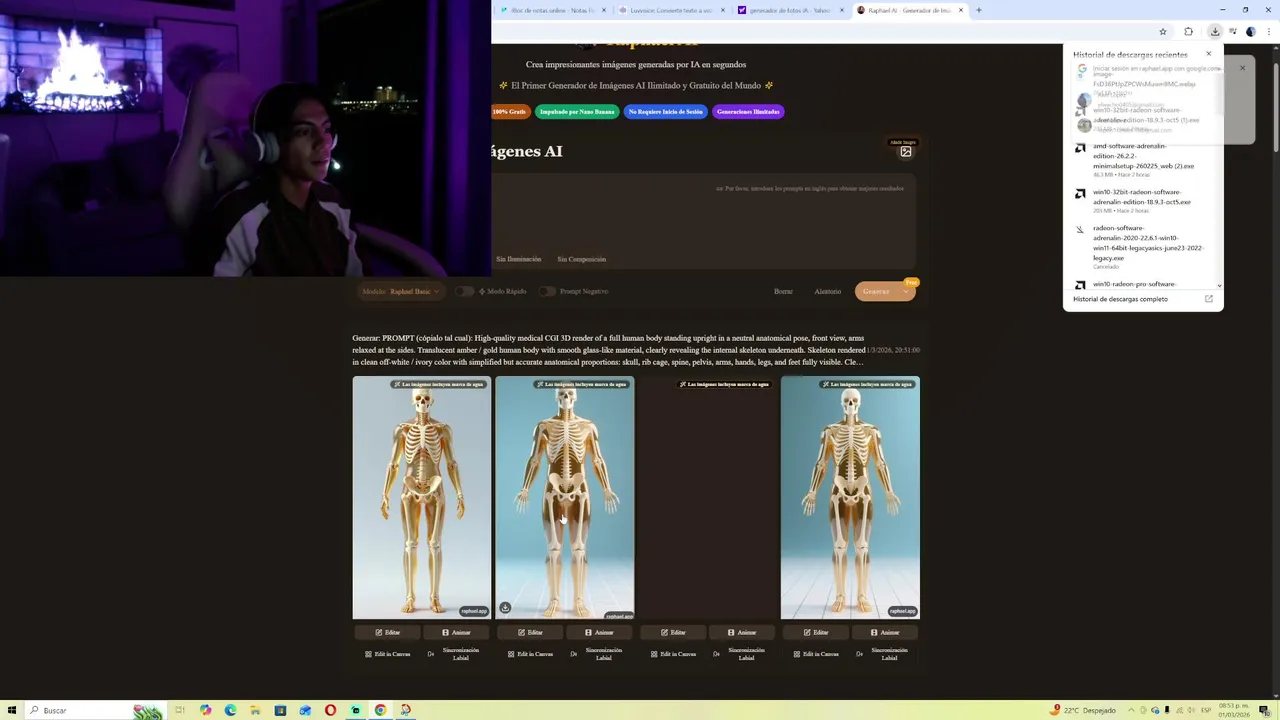Open Task View in the taskbar
Screen dimensions: 1280x720
180,710
